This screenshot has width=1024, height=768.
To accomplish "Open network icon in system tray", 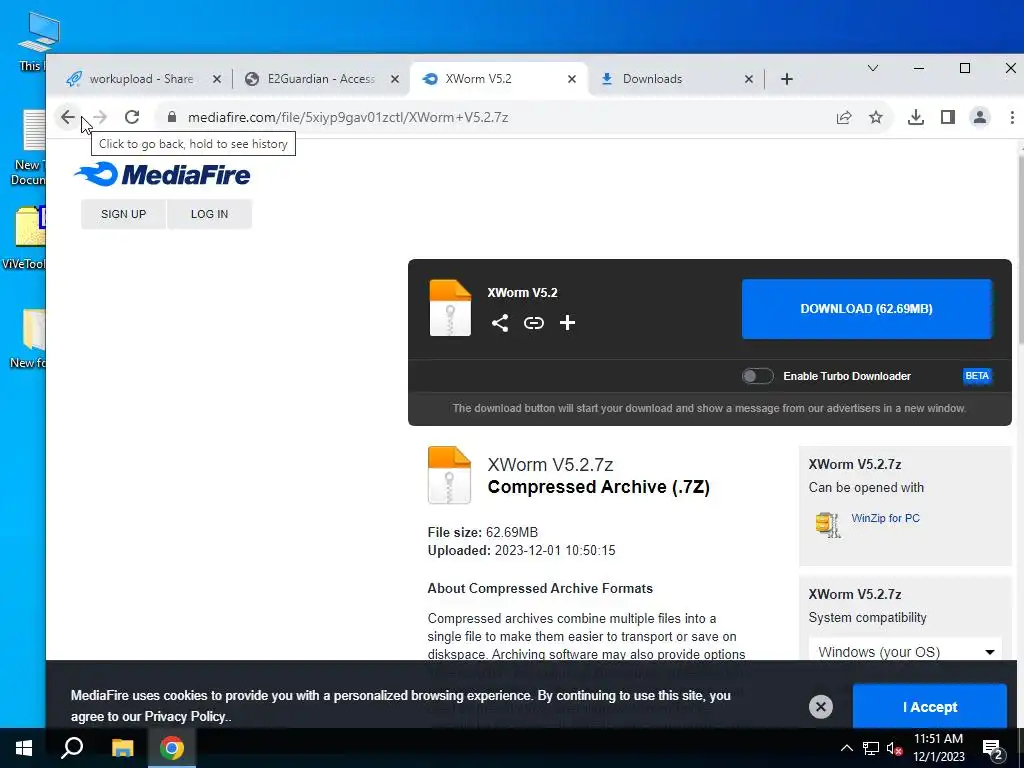I will pyautogui.click(x=871, y=748).
